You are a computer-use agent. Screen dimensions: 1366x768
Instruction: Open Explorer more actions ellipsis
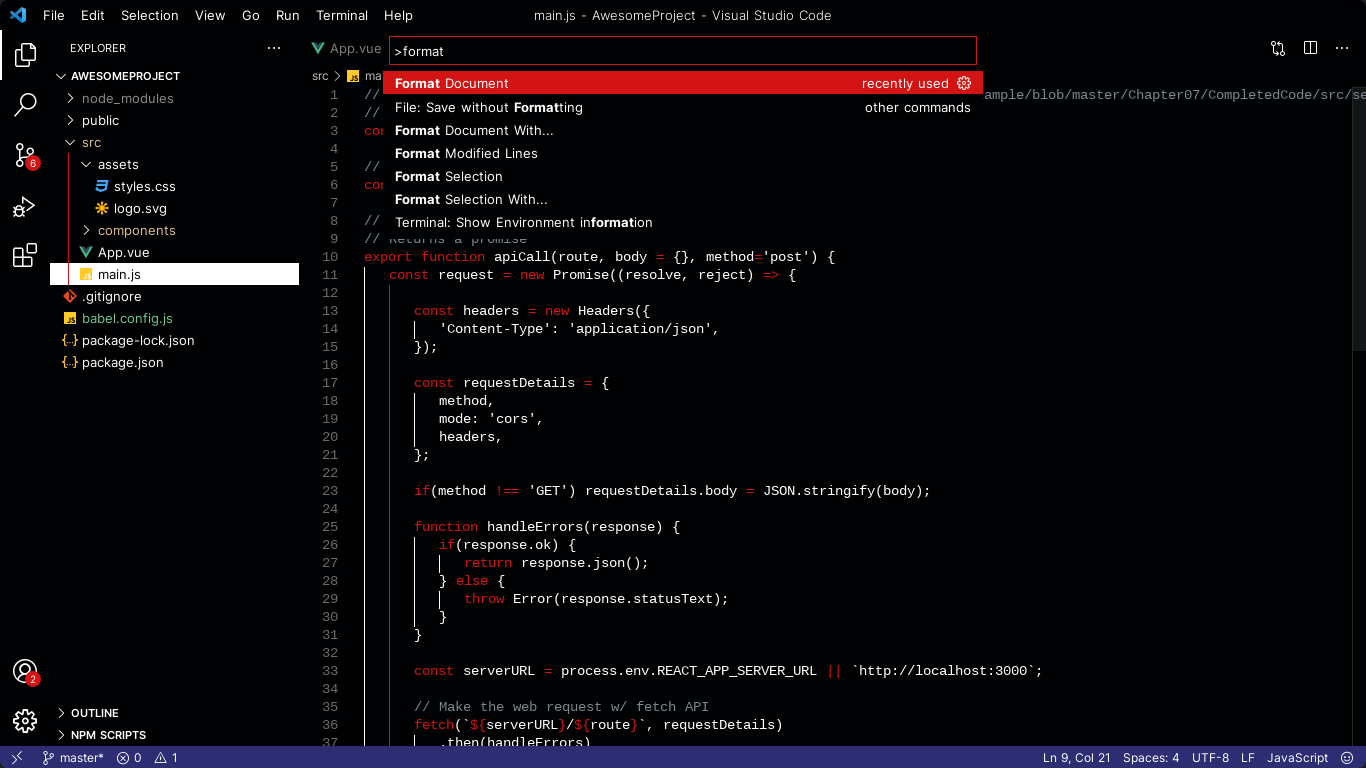coord(274,48)
